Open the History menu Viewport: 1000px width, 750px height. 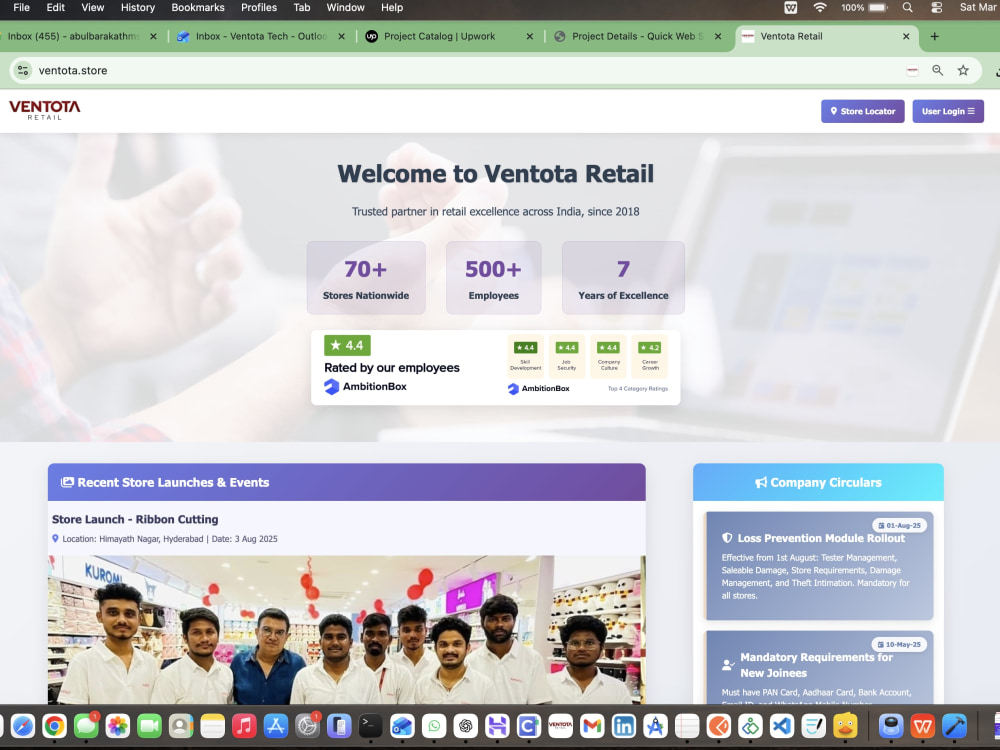tap(138, 8)
